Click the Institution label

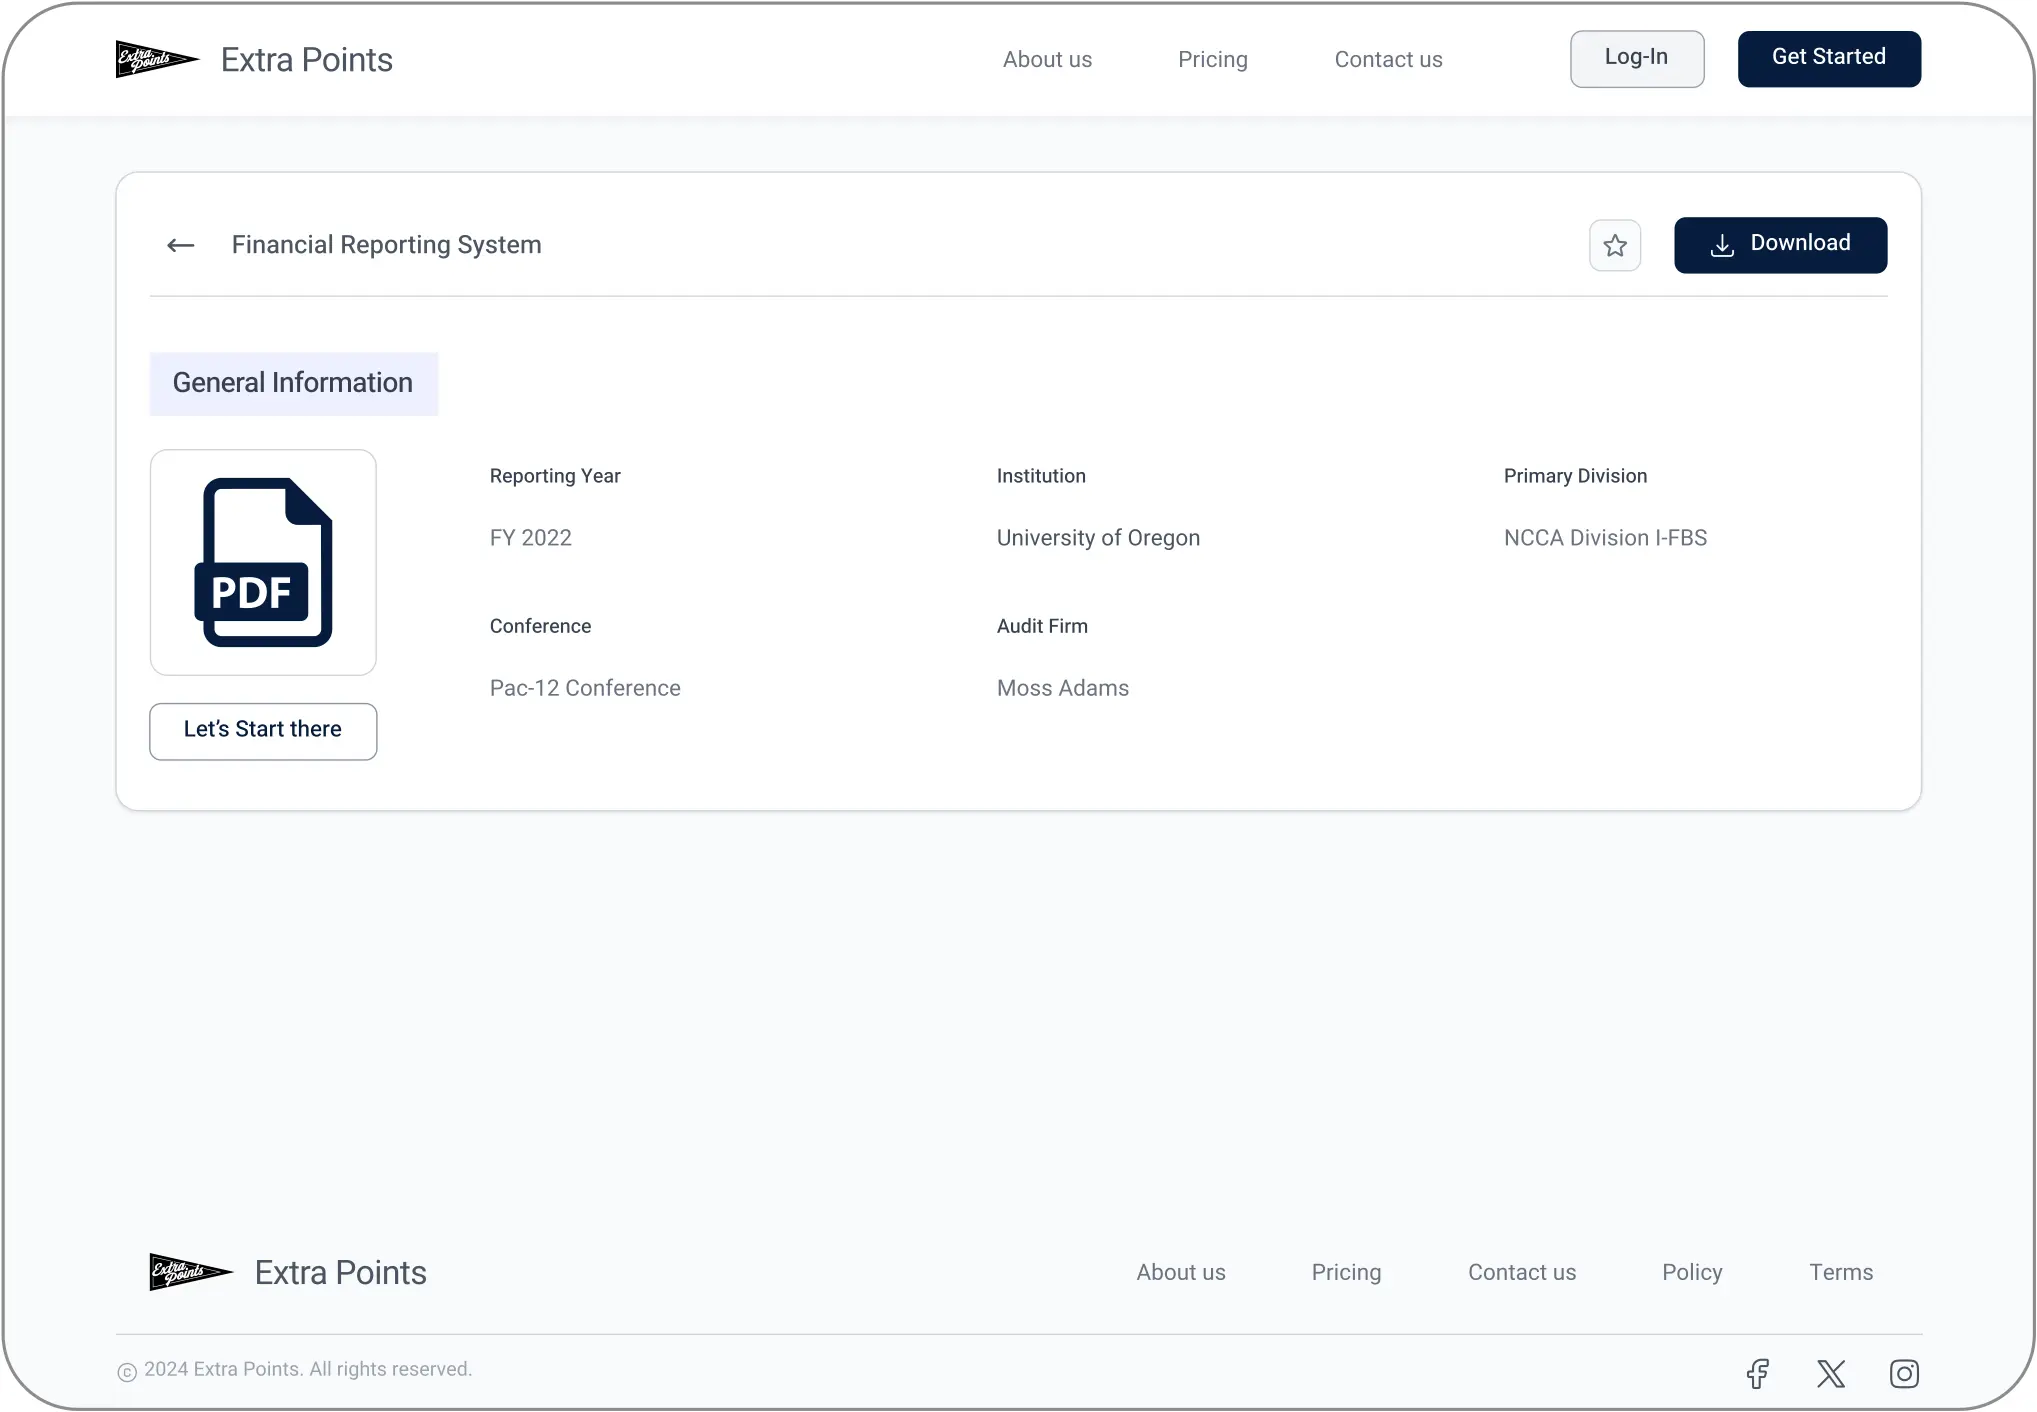pyautogui.click(x=1040, y=476)
